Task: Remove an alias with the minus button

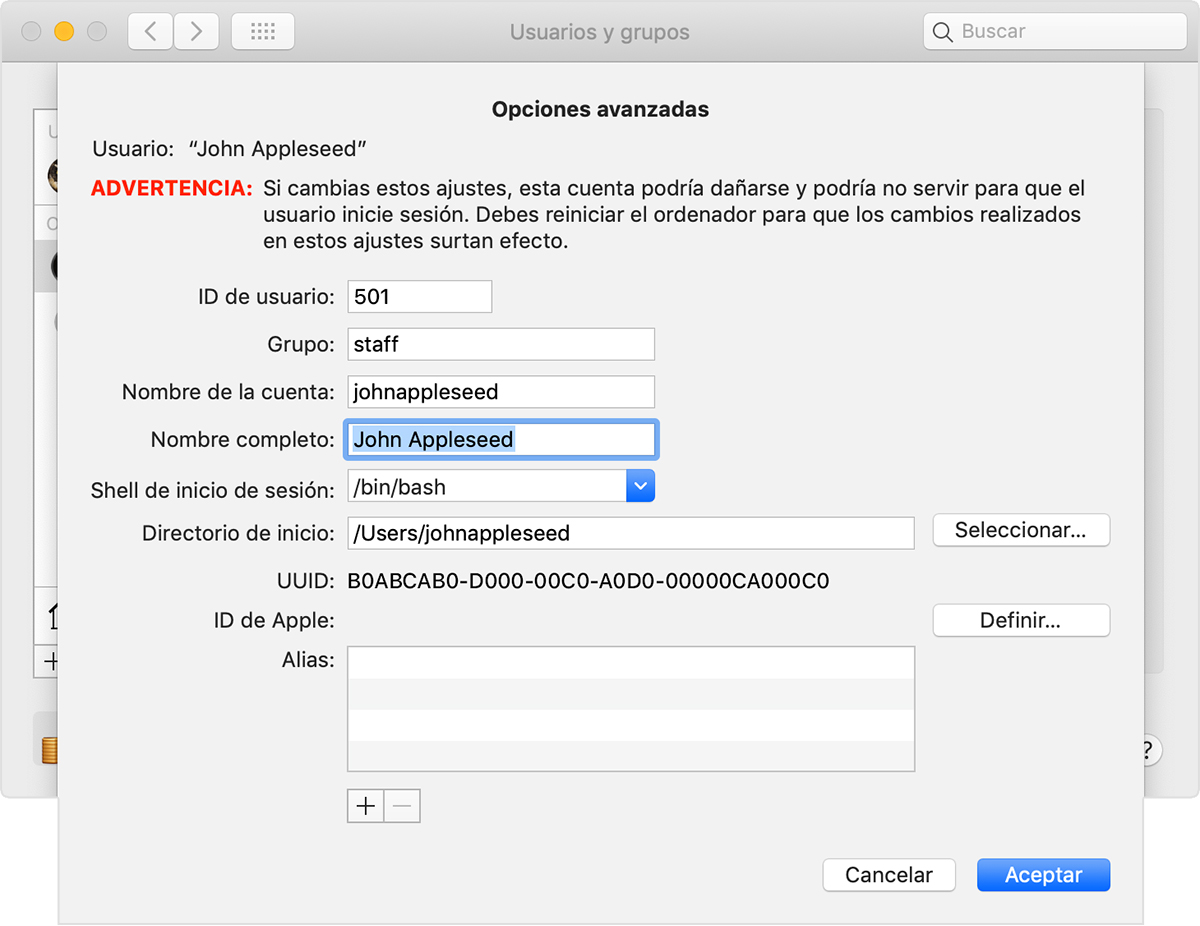Action: [402, 806]
